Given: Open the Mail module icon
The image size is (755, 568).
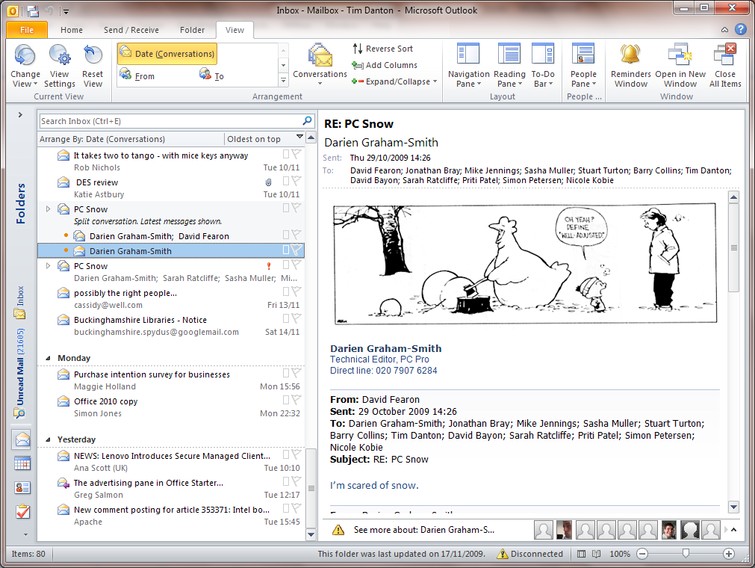Looking at the screenshot, I should coord(22,439).
